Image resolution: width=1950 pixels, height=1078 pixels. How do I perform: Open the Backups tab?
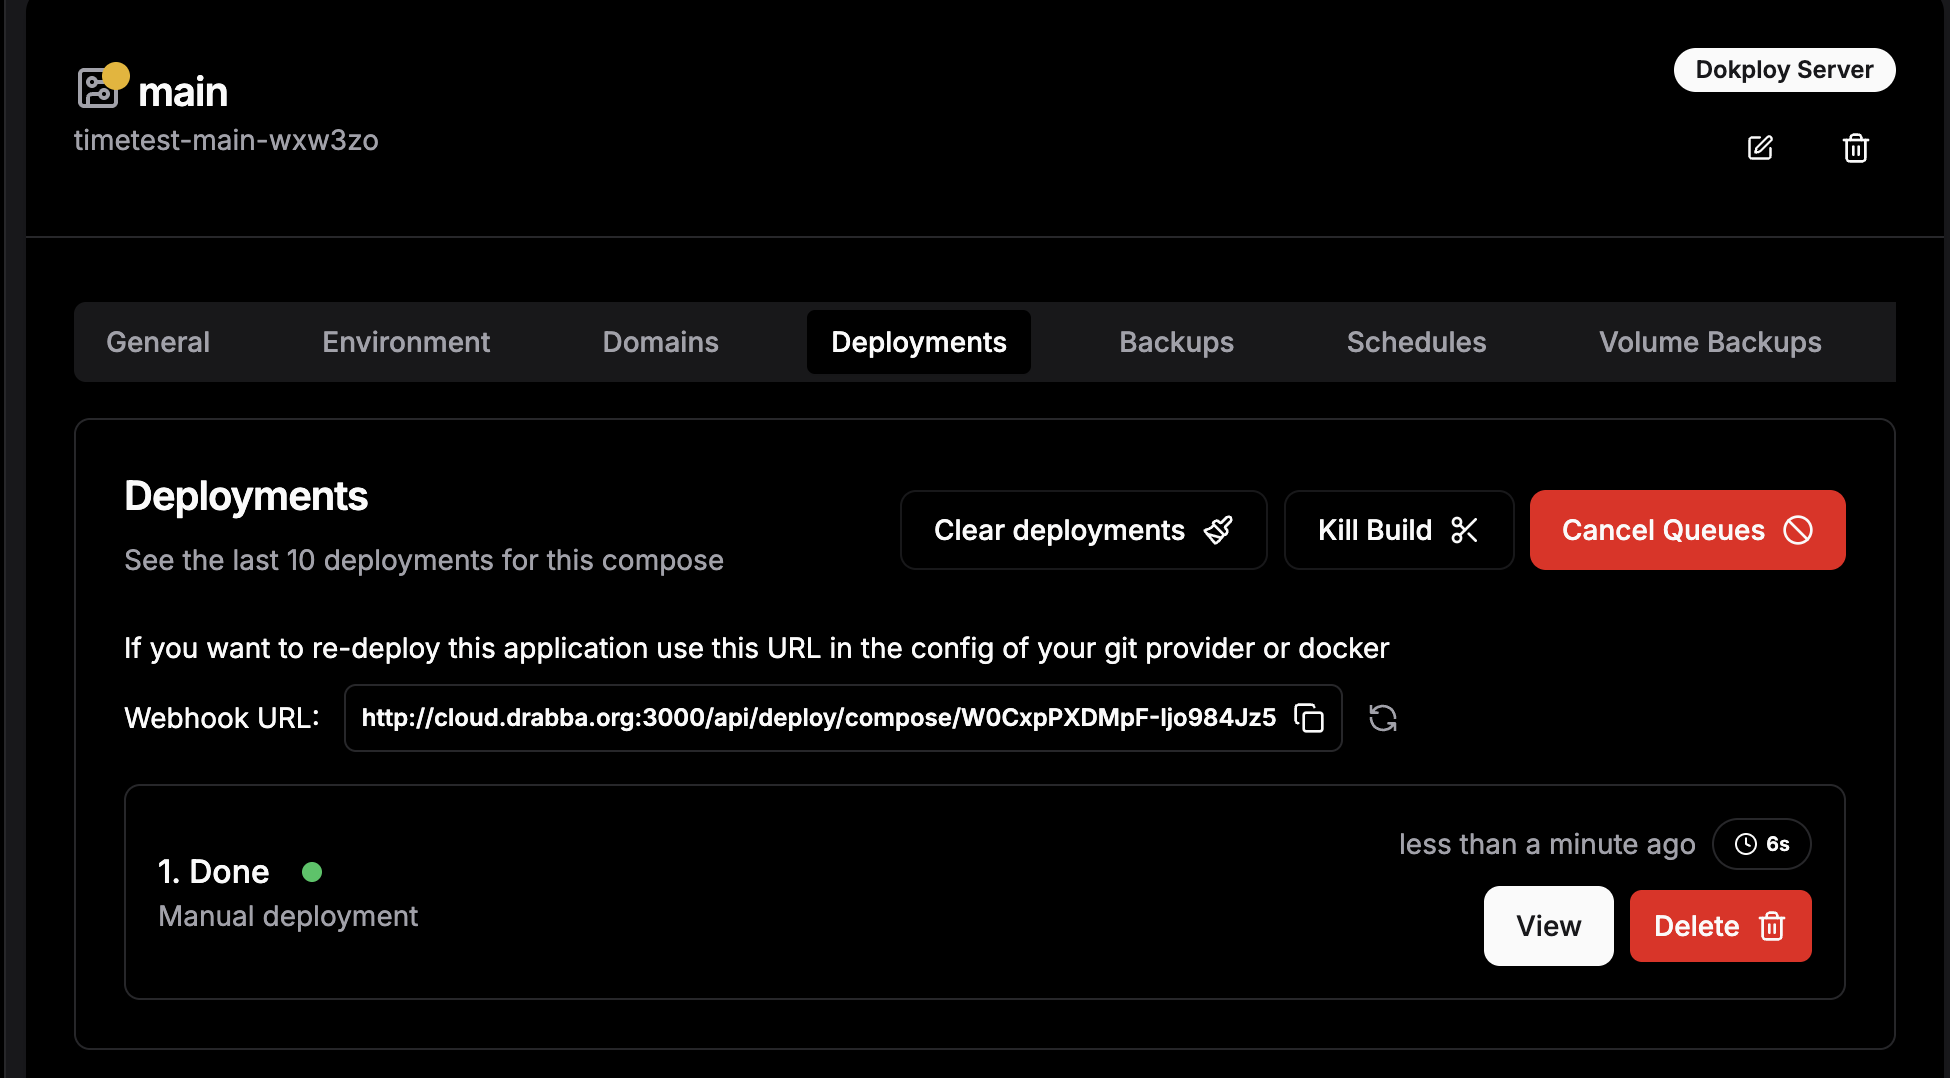click(x=1176, y=342)
